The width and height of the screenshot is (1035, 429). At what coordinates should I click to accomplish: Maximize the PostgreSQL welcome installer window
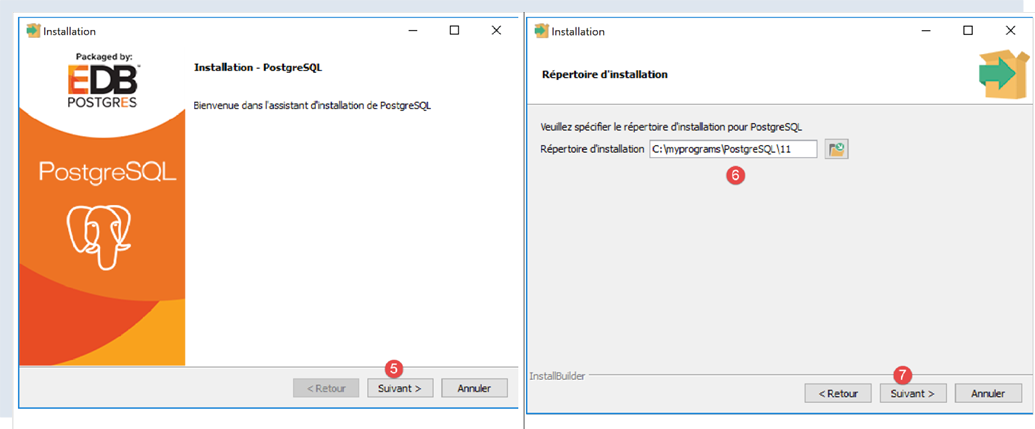454,31
